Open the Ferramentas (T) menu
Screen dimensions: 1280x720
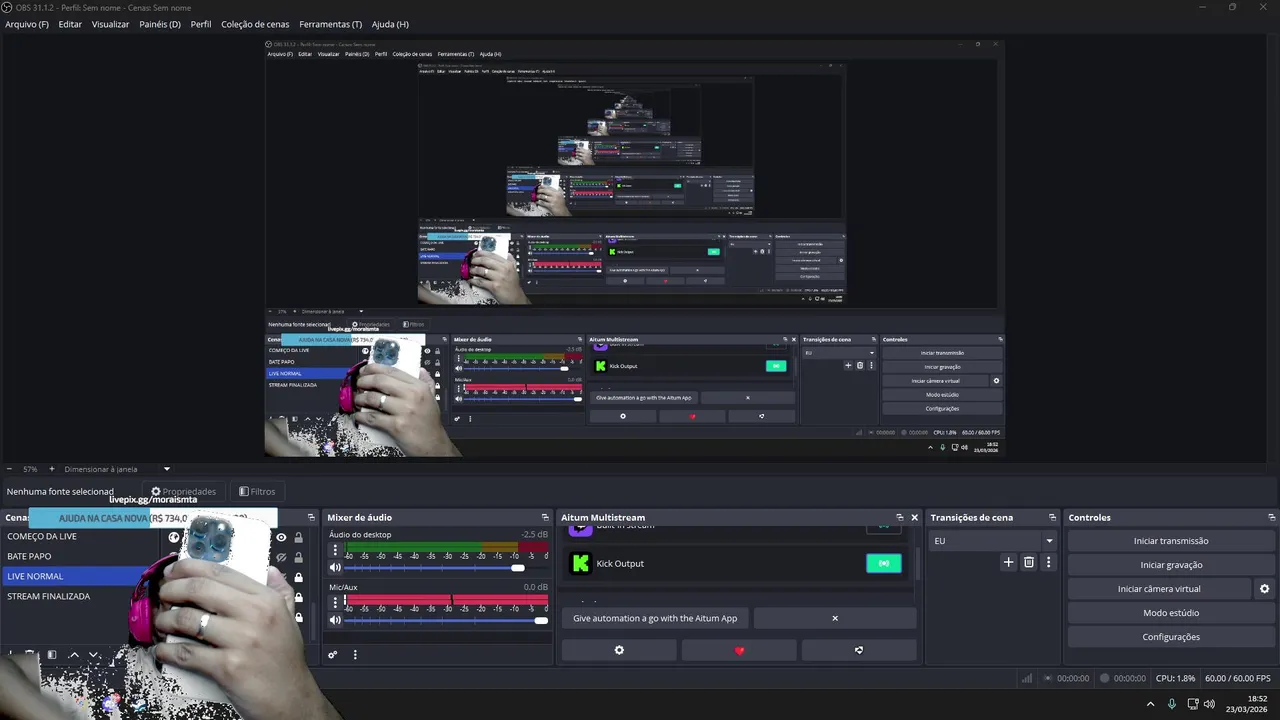[330, 24]
